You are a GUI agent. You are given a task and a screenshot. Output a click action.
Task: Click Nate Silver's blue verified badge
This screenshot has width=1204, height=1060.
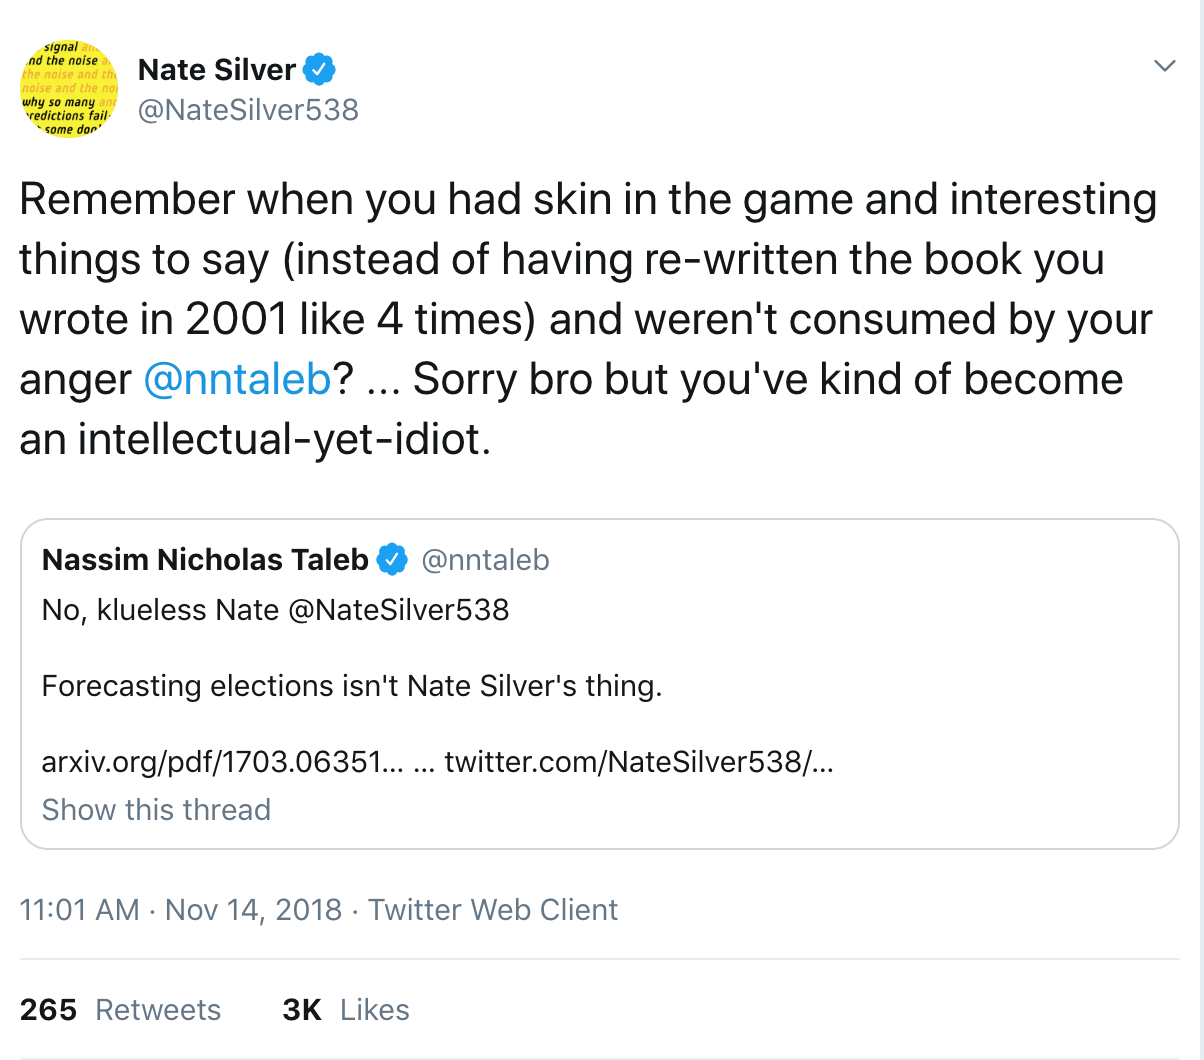coord(319,69)
